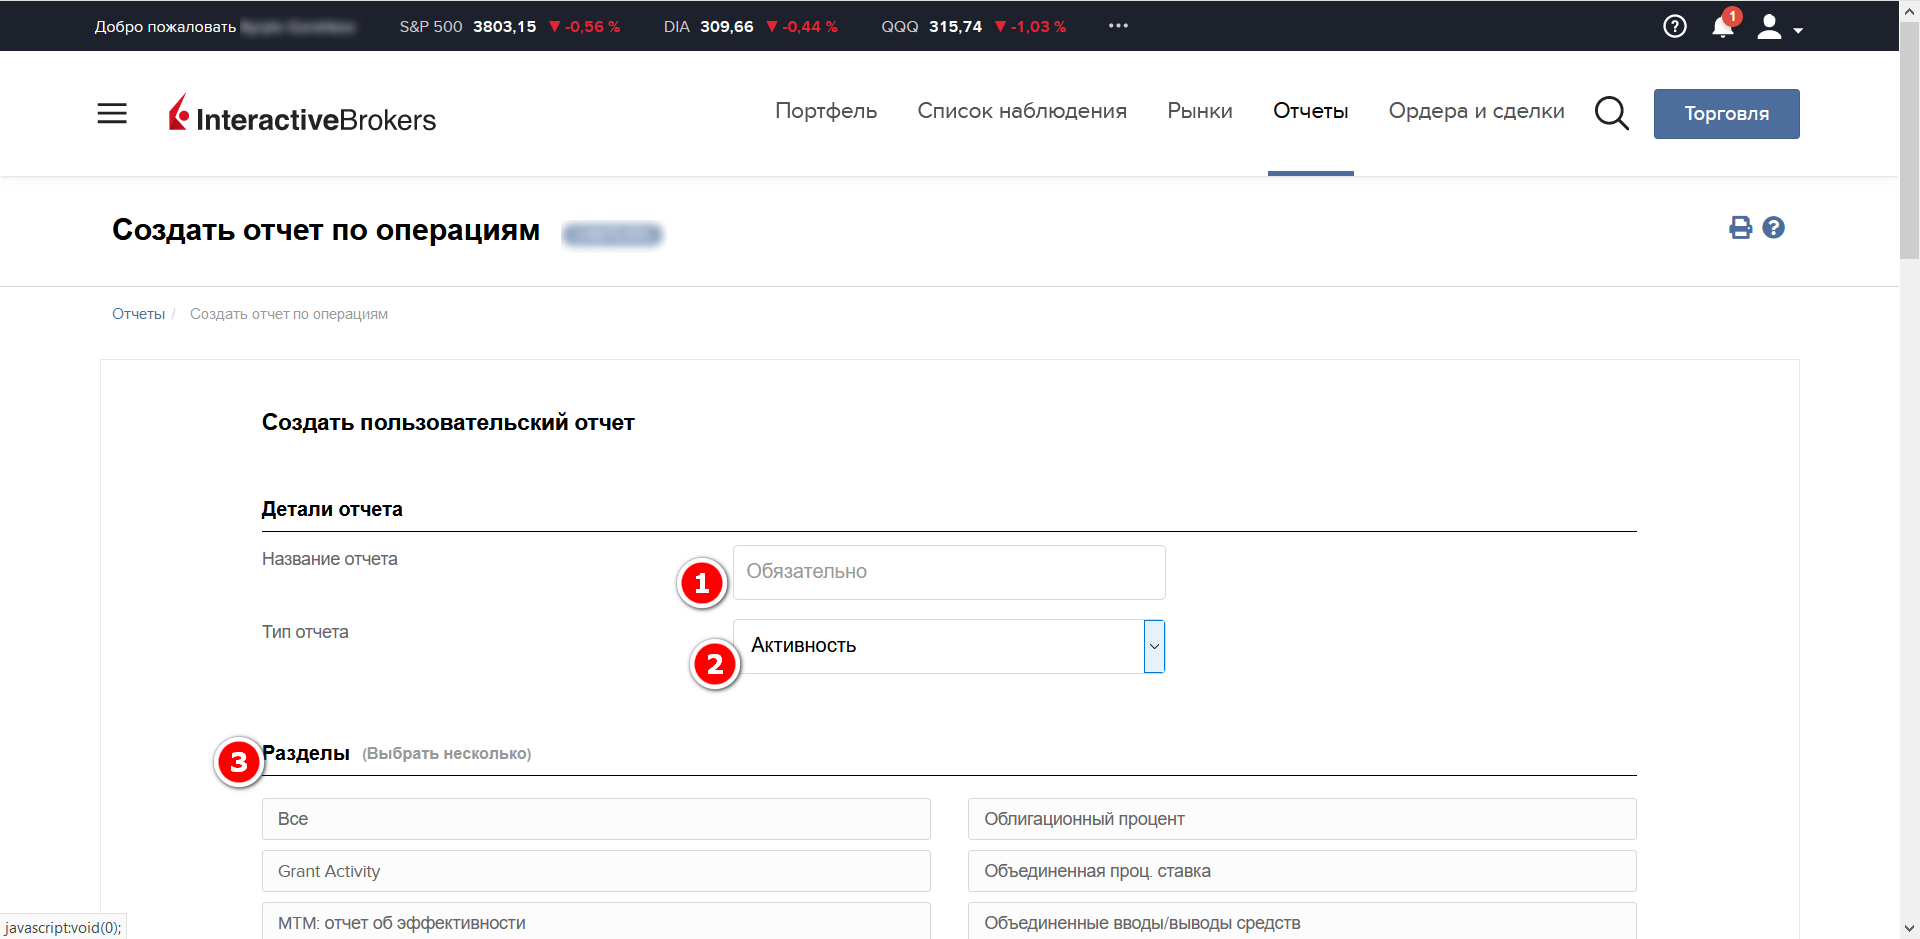The image size is (1920, 939).
Task: Show more tickers via three dots
Action: (x=1118, y=26)
